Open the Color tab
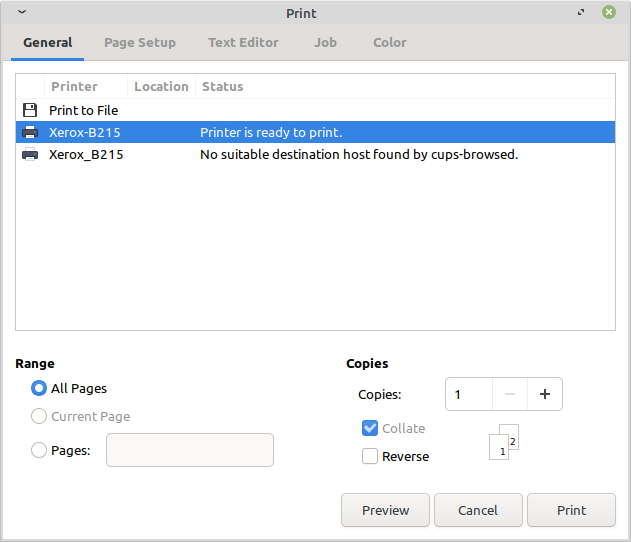 coord(390,42)
